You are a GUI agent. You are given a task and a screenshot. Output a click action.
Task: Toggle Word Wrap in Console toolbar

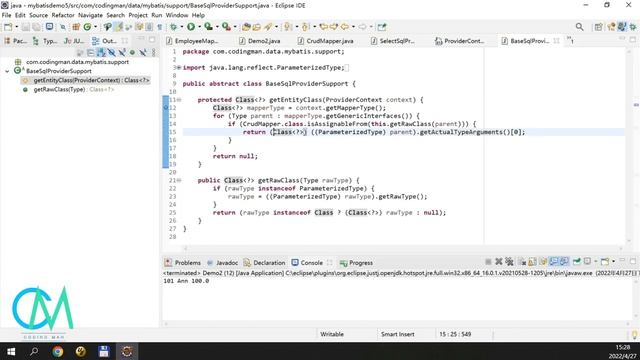click(x=543, y=262)
